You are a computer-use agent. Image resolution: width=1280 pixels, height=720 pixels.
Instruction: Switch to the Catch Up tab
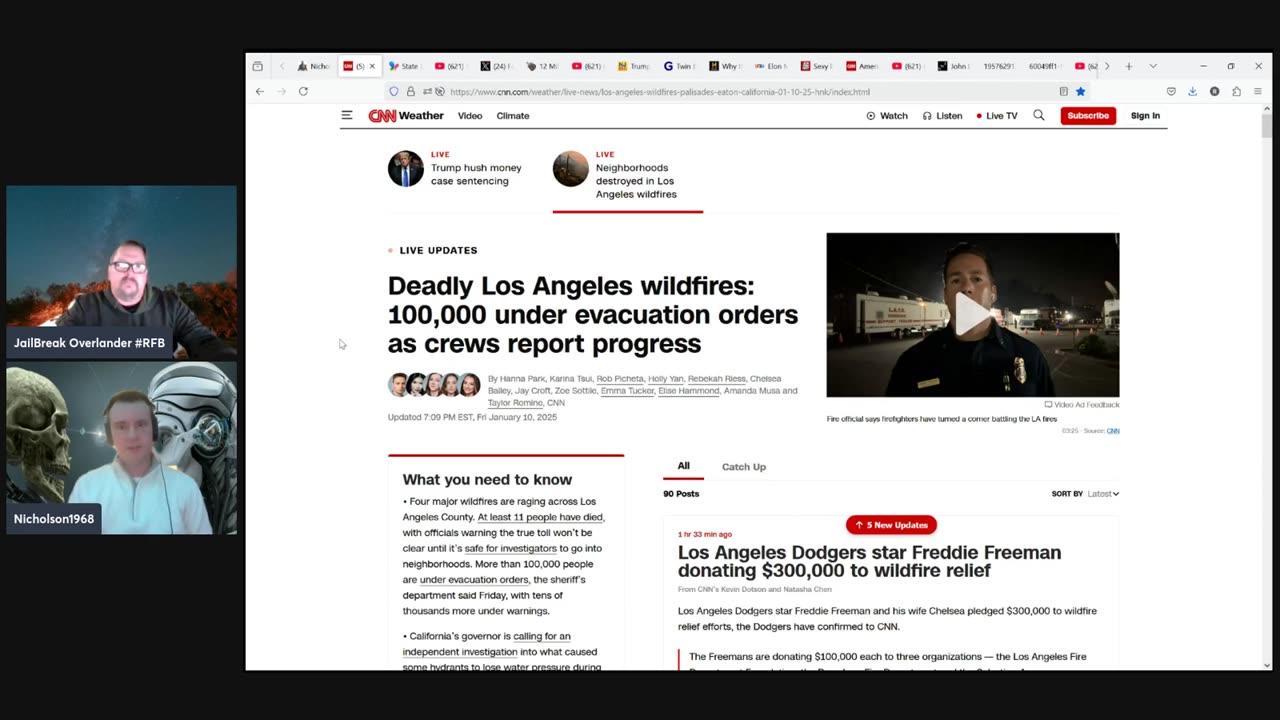[x=743, y=467]
